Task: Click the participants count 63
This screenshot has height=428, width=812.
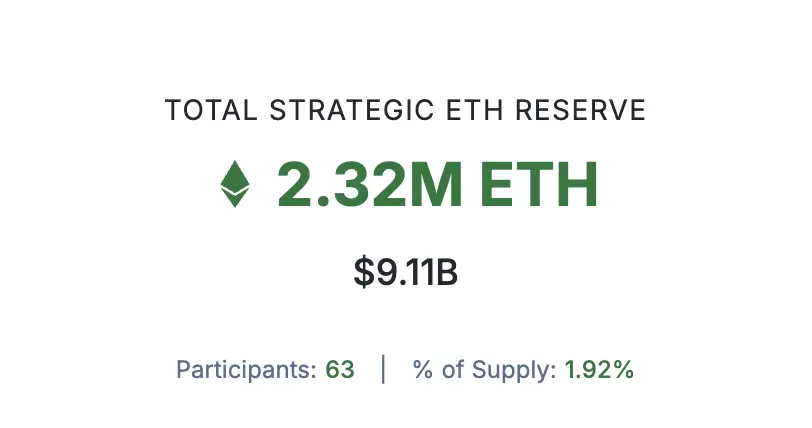Action: pos(340,370)
